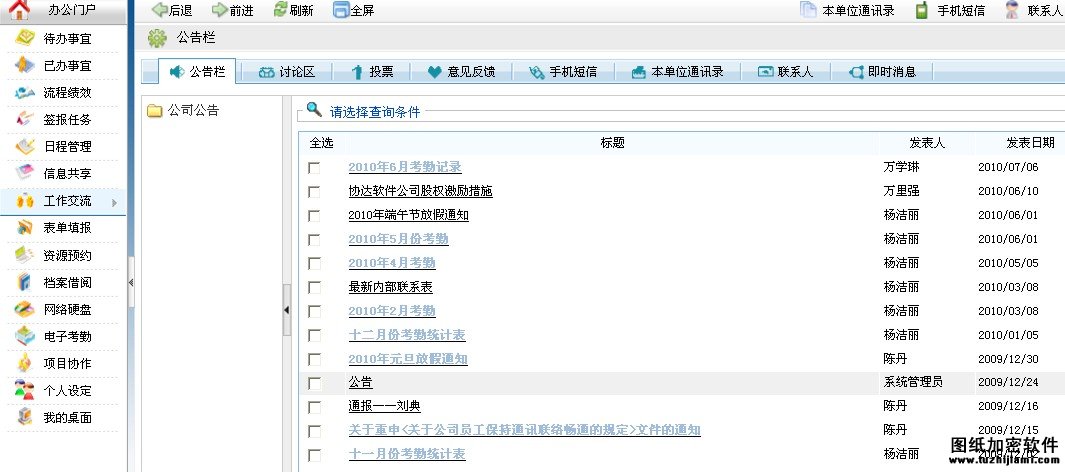Click the date cell 2010/07/06
The height and width of the screenshot is (472, 1065).
(1008, 167)
